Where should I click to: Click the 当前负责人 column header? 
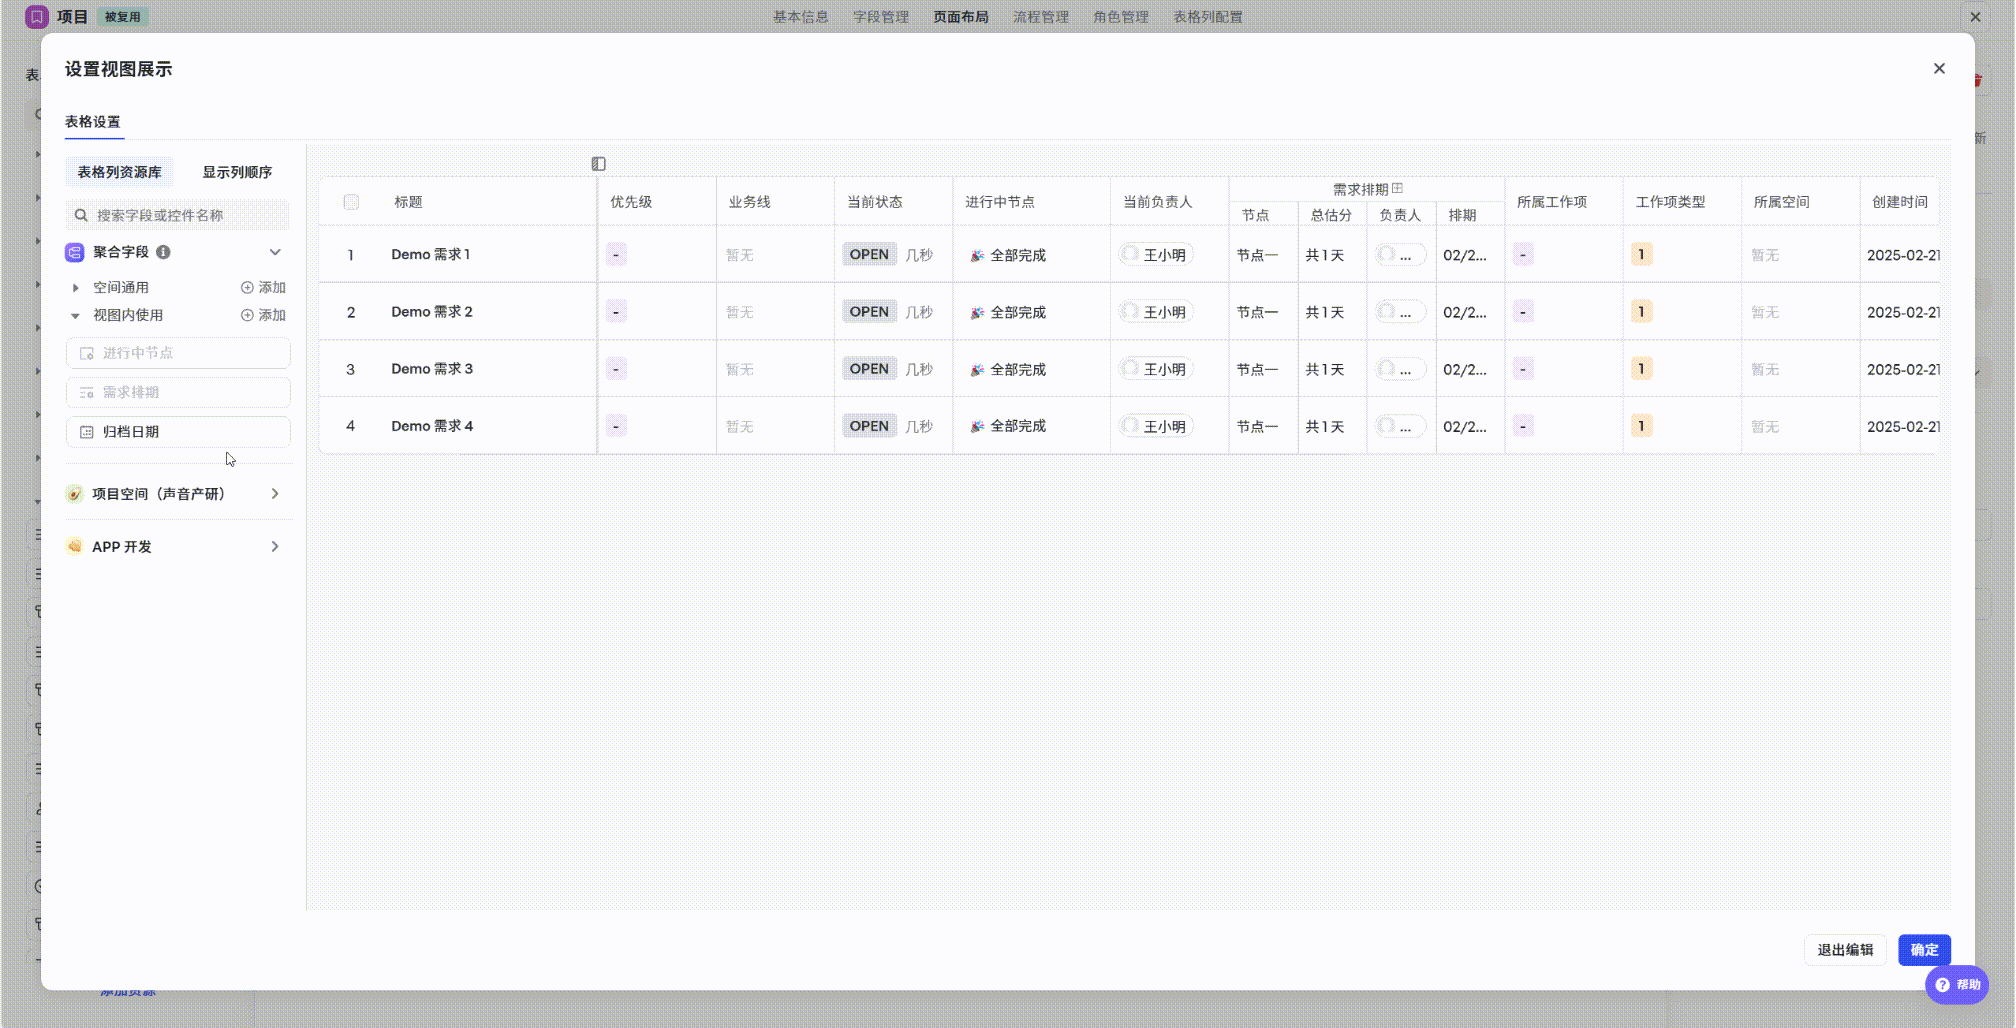[x=1157, y=202]
